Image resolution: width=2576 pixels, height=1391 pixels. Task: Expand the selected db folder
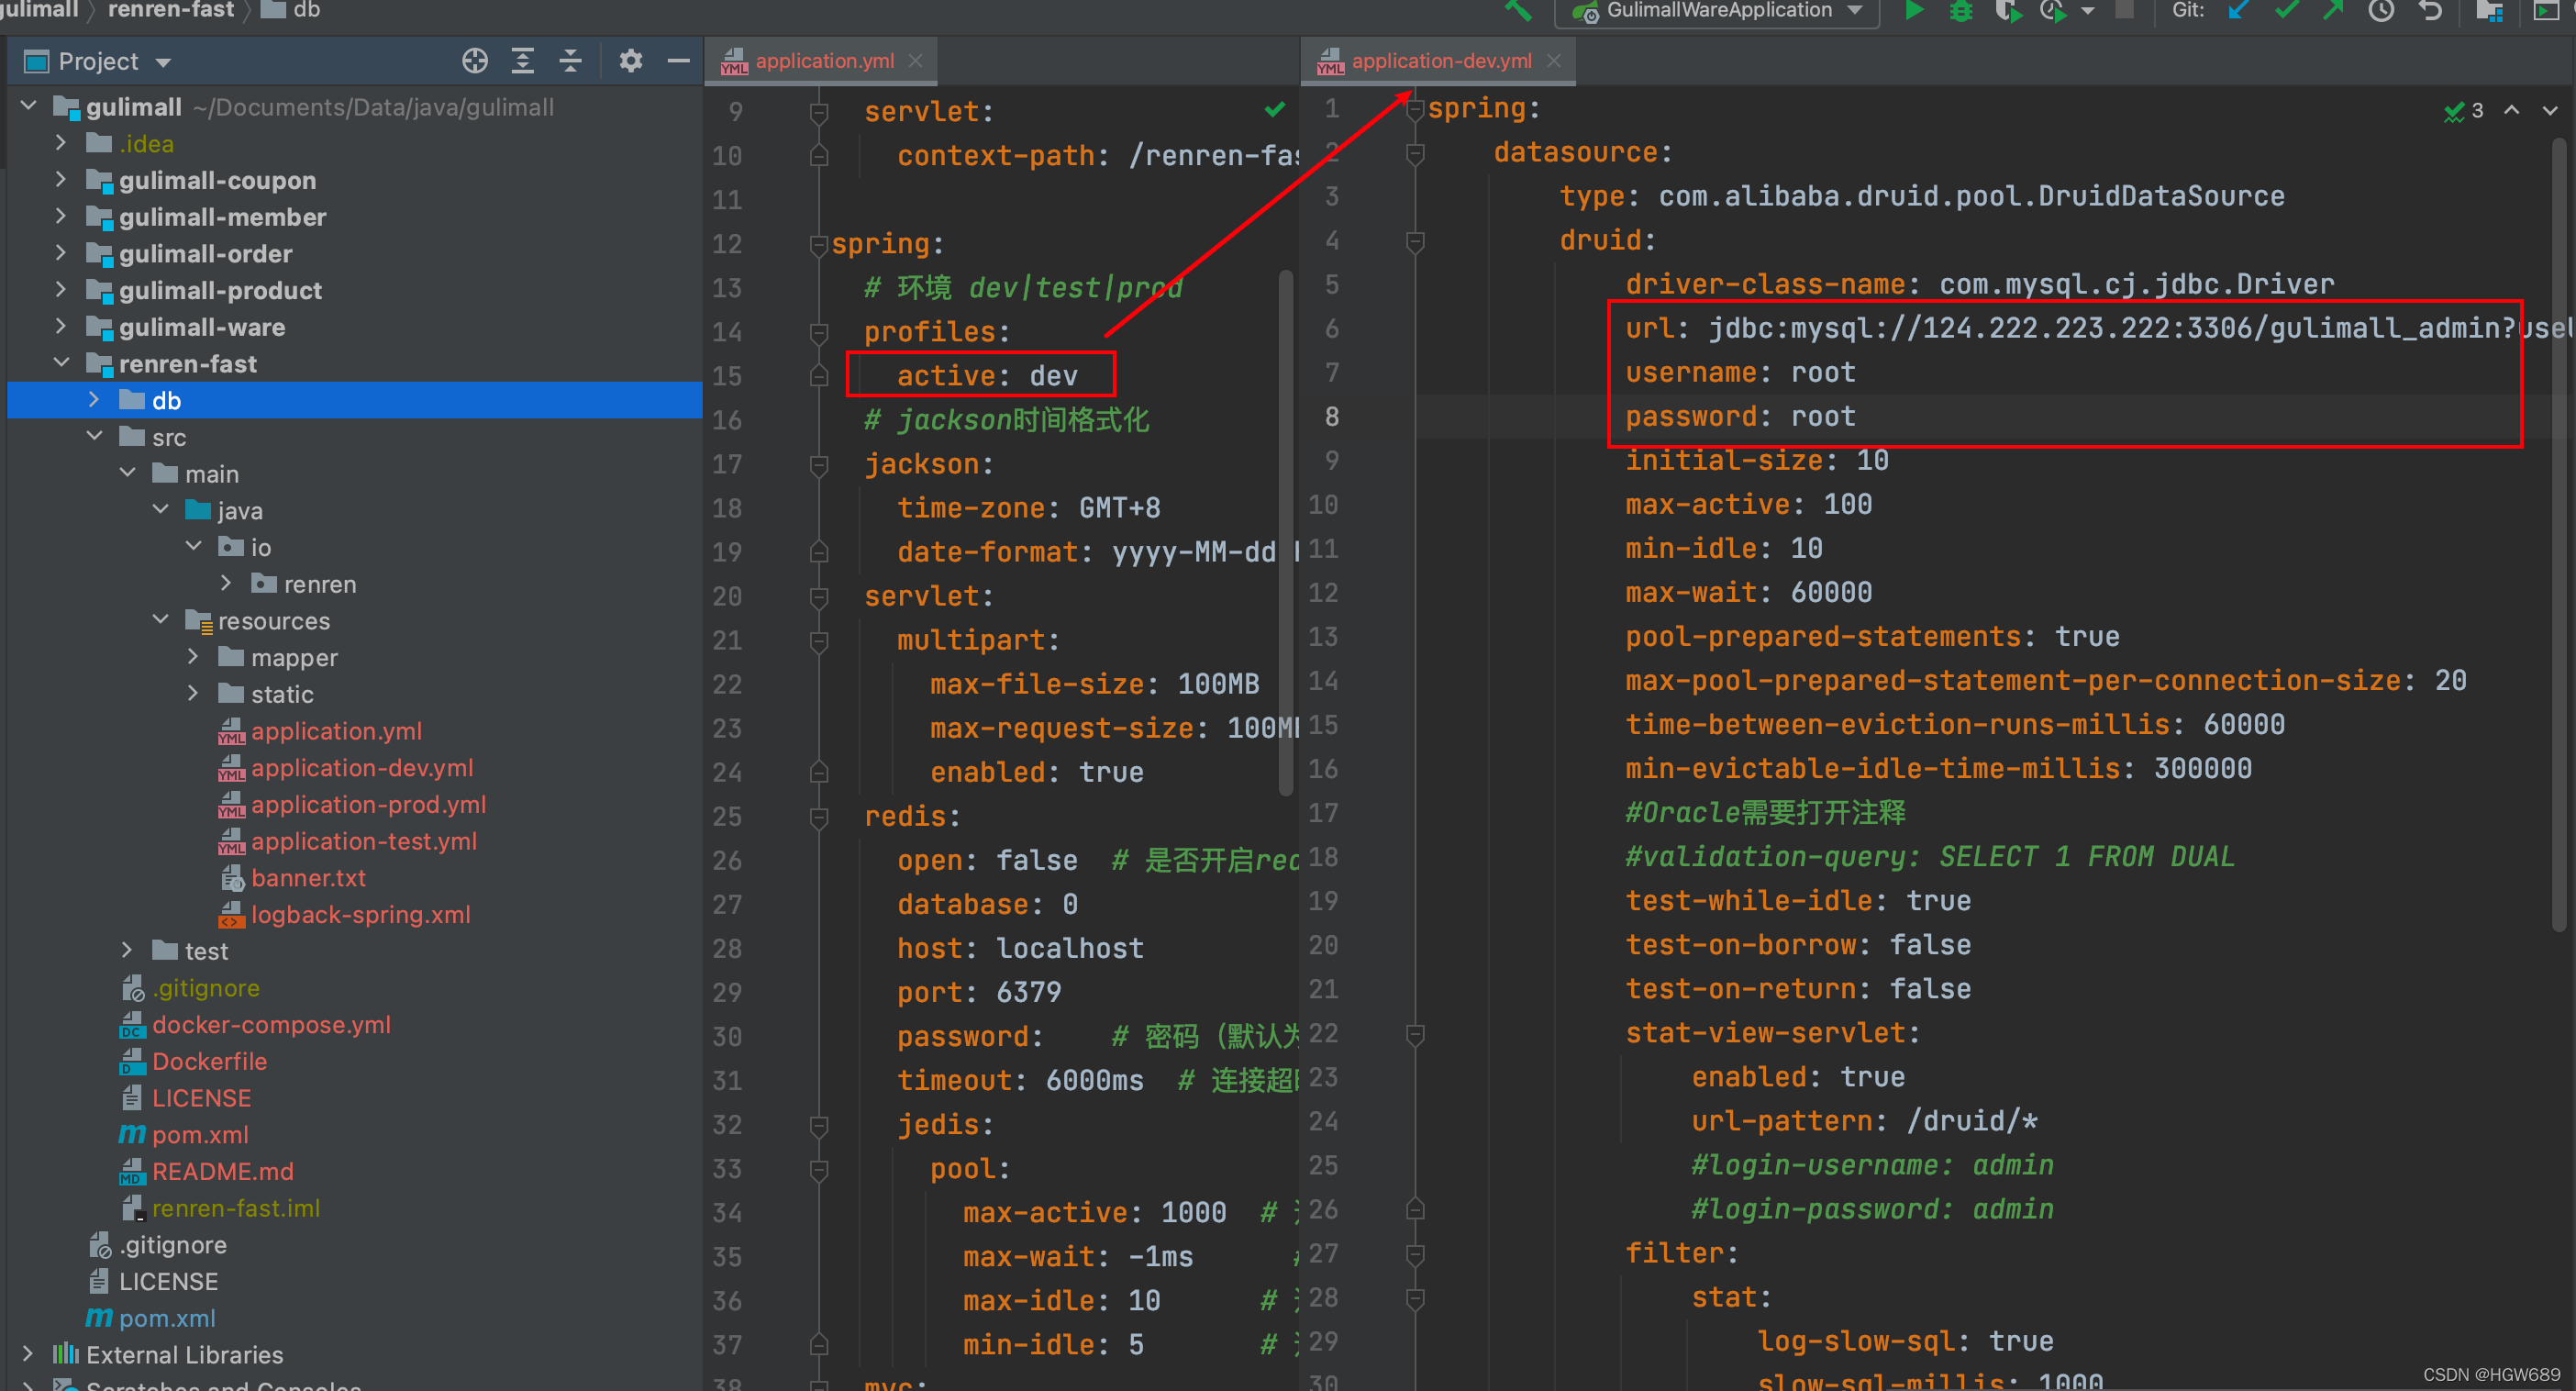(x=95, y=400)
